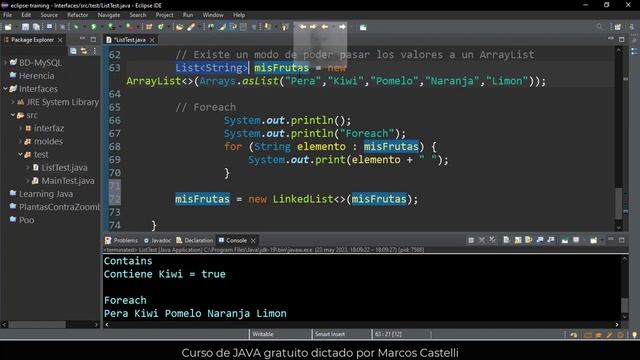Expand the moldes package

click(x=20, y=141)
